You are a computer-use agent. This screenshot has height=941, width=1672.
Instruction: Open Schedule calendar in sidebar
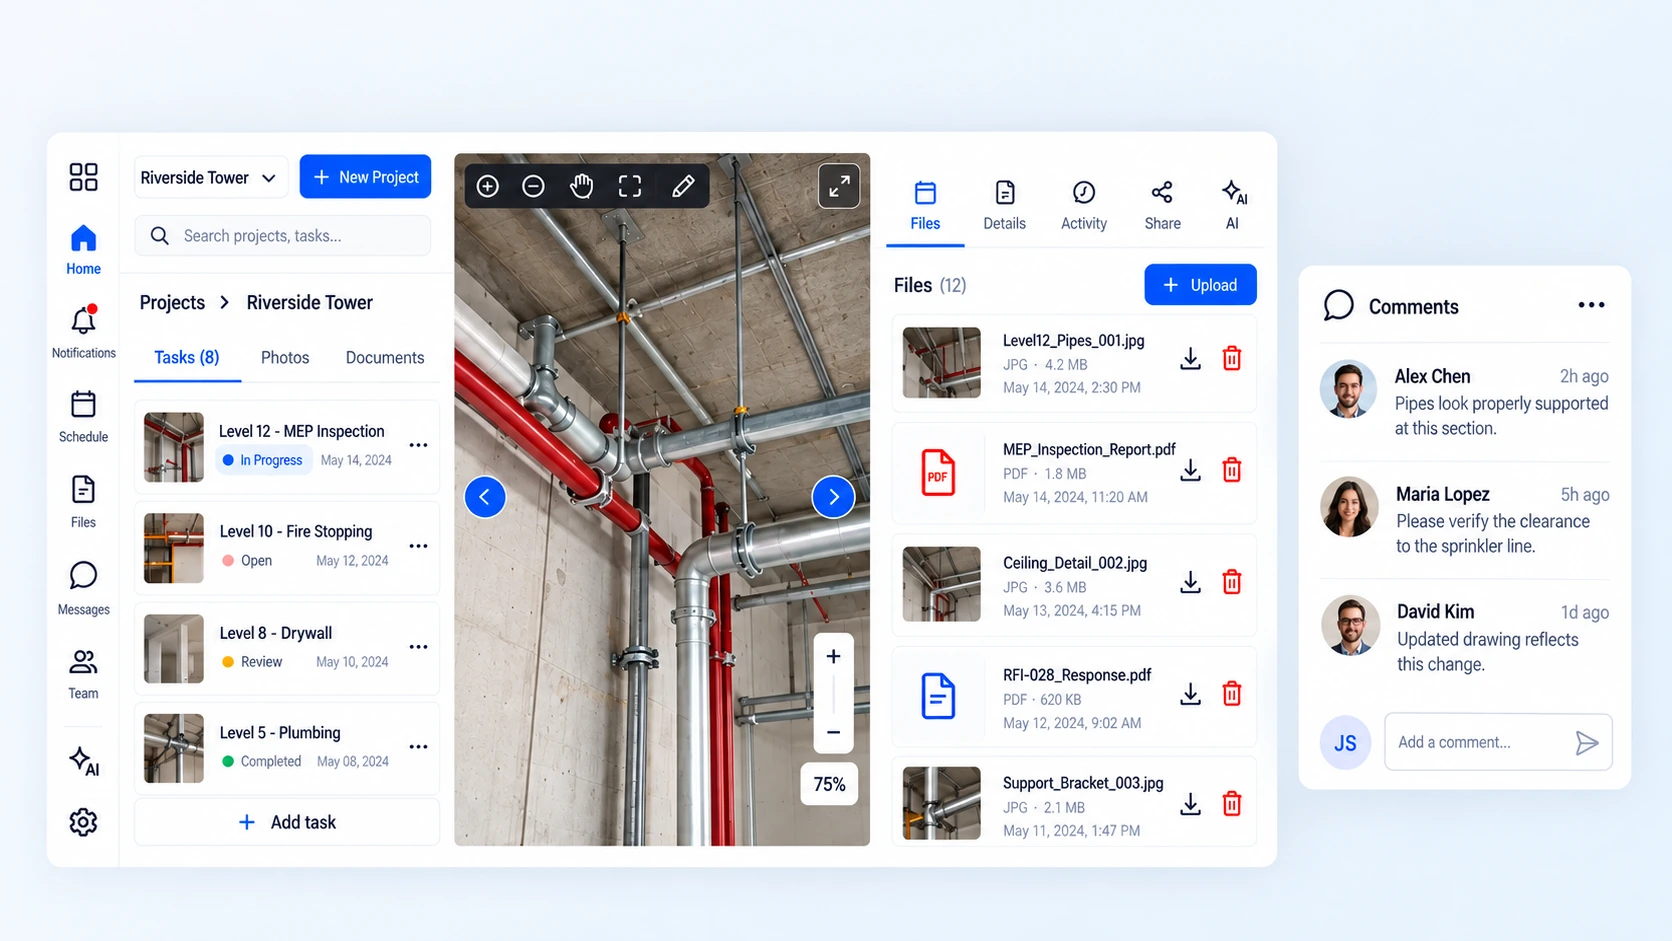click(x=83, y=416)
